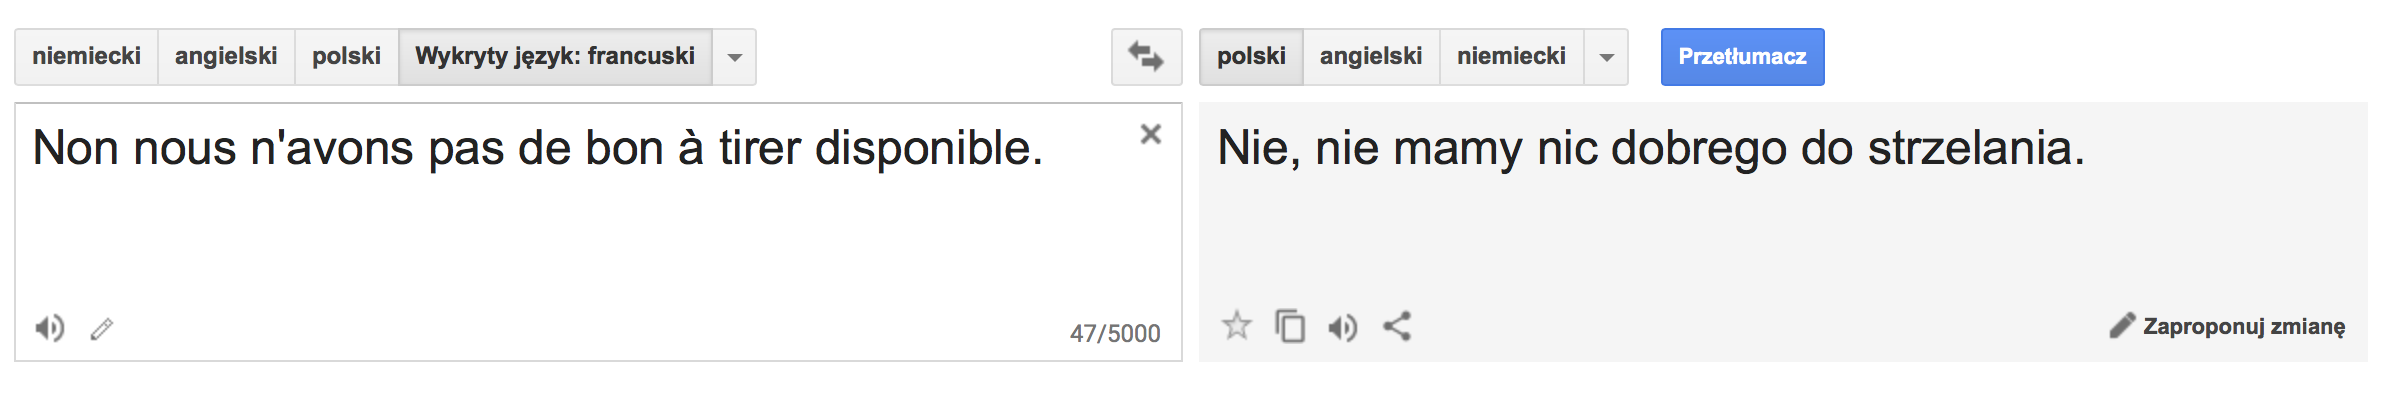Select angielski as target language

point(1371,56)
